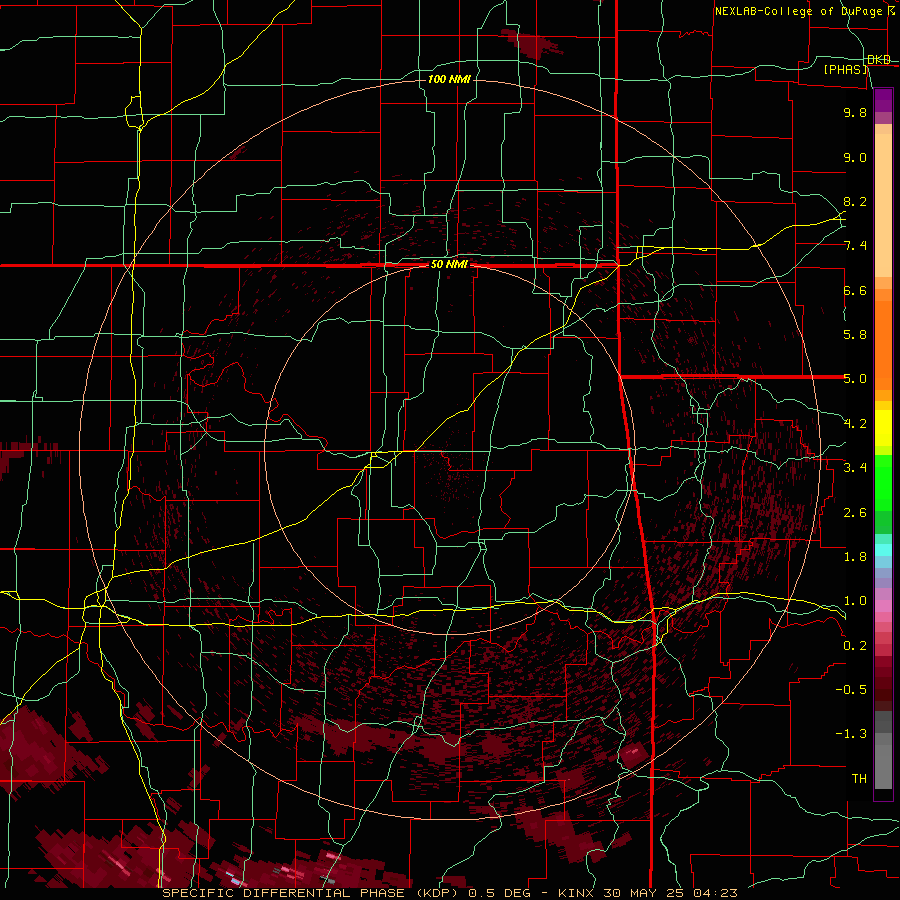
Task: Click the -0.5 legend value
Action: [851, 690]
